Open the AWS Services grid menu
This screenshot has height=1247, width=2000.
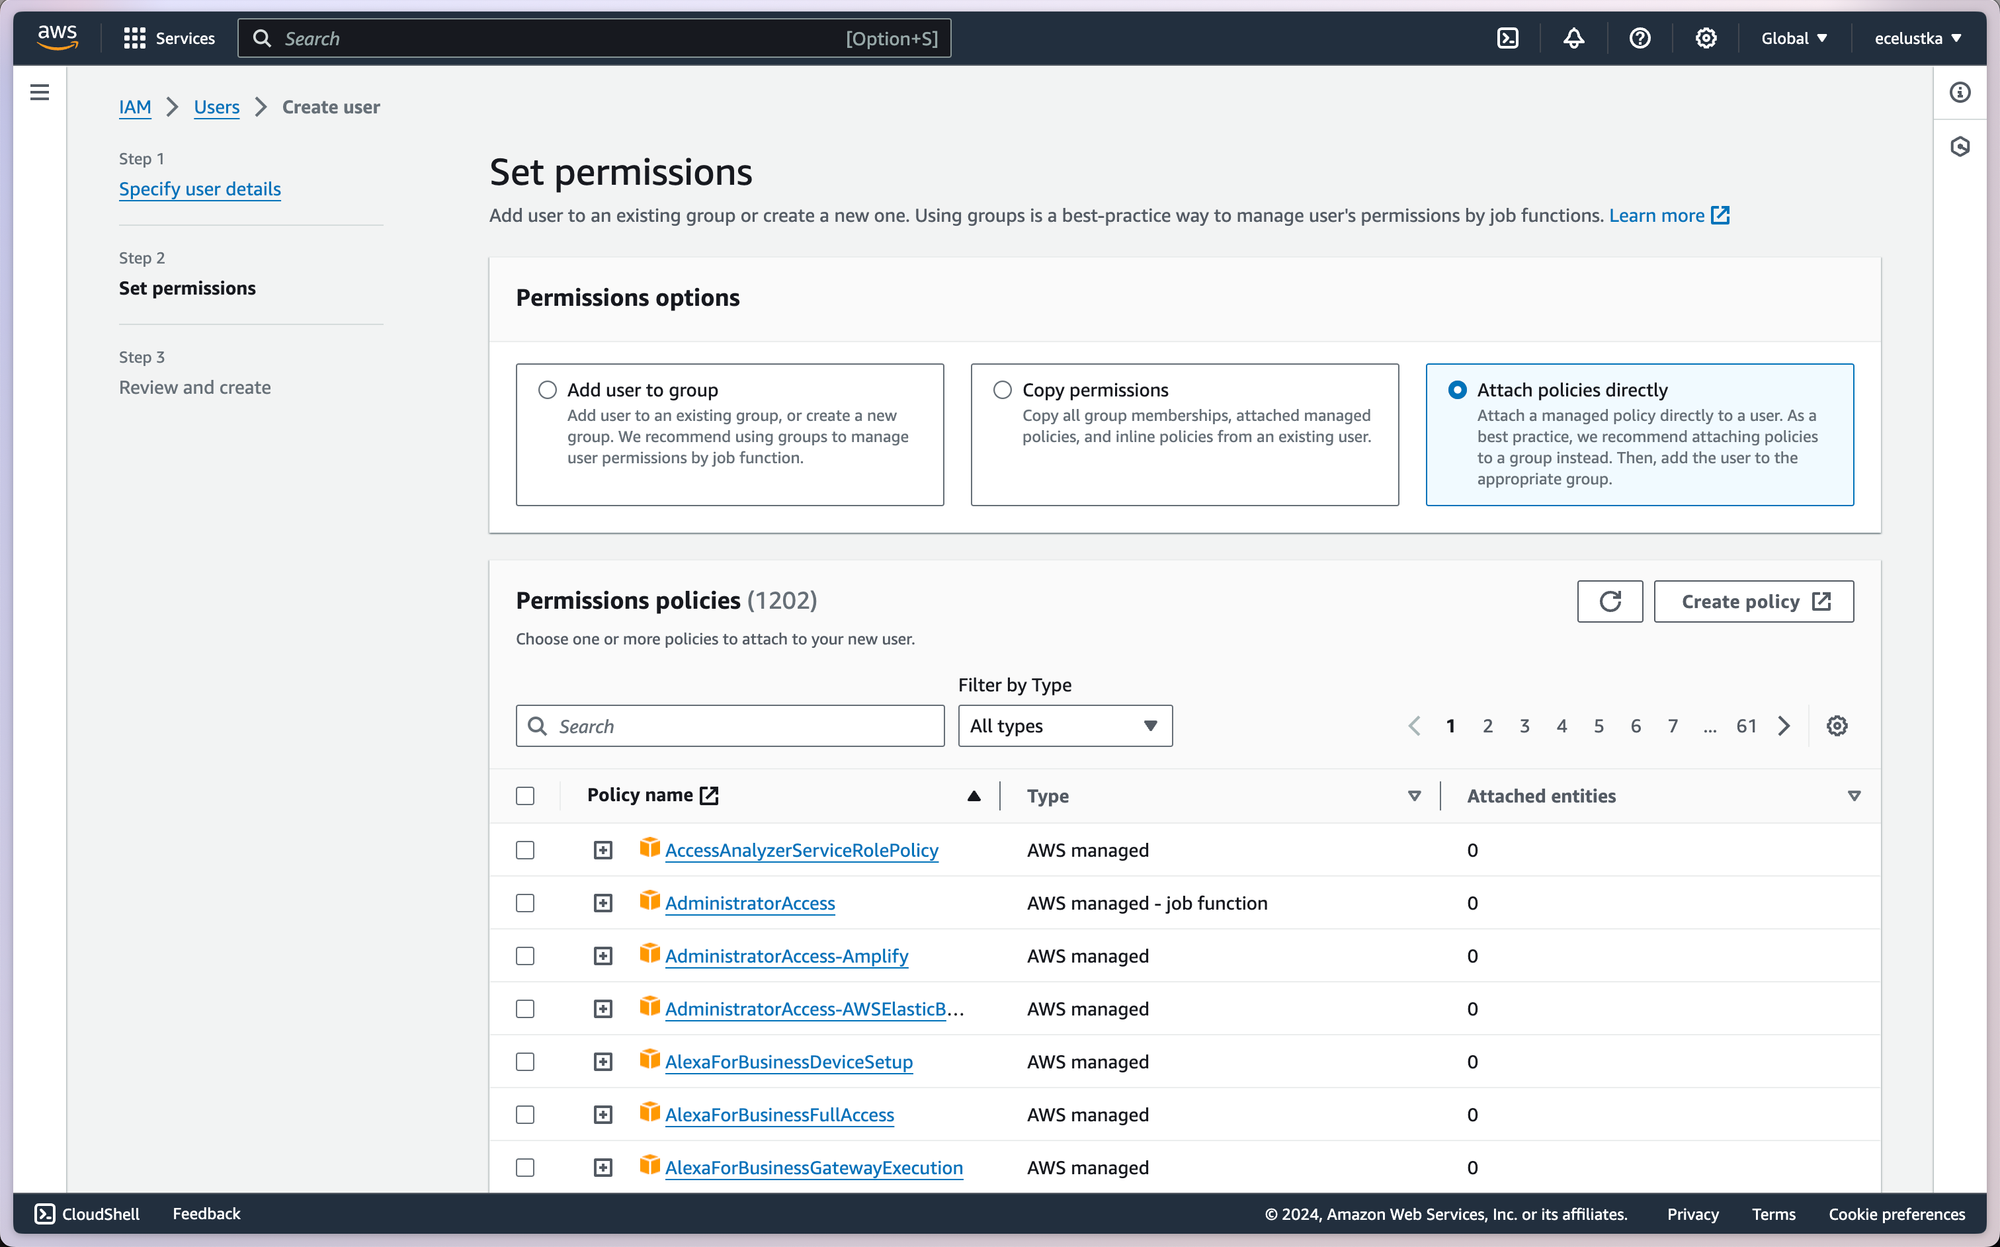click(134, 38)
